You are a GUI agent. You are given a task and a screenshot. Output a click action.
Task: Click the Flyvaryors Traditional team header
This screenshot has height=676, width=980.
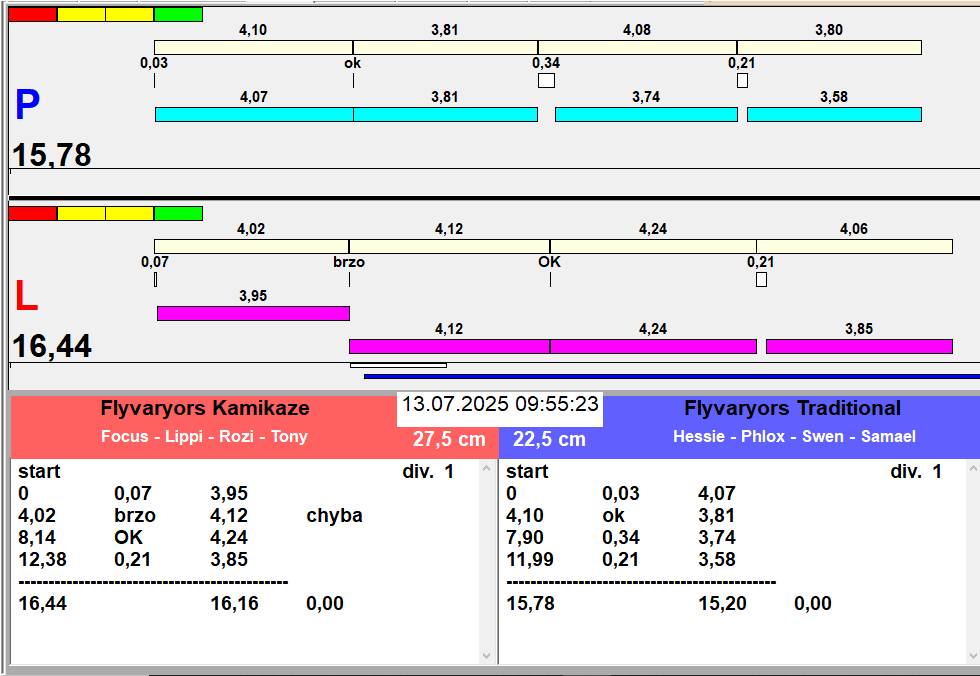pyautogui.click(x=792, y=408)
